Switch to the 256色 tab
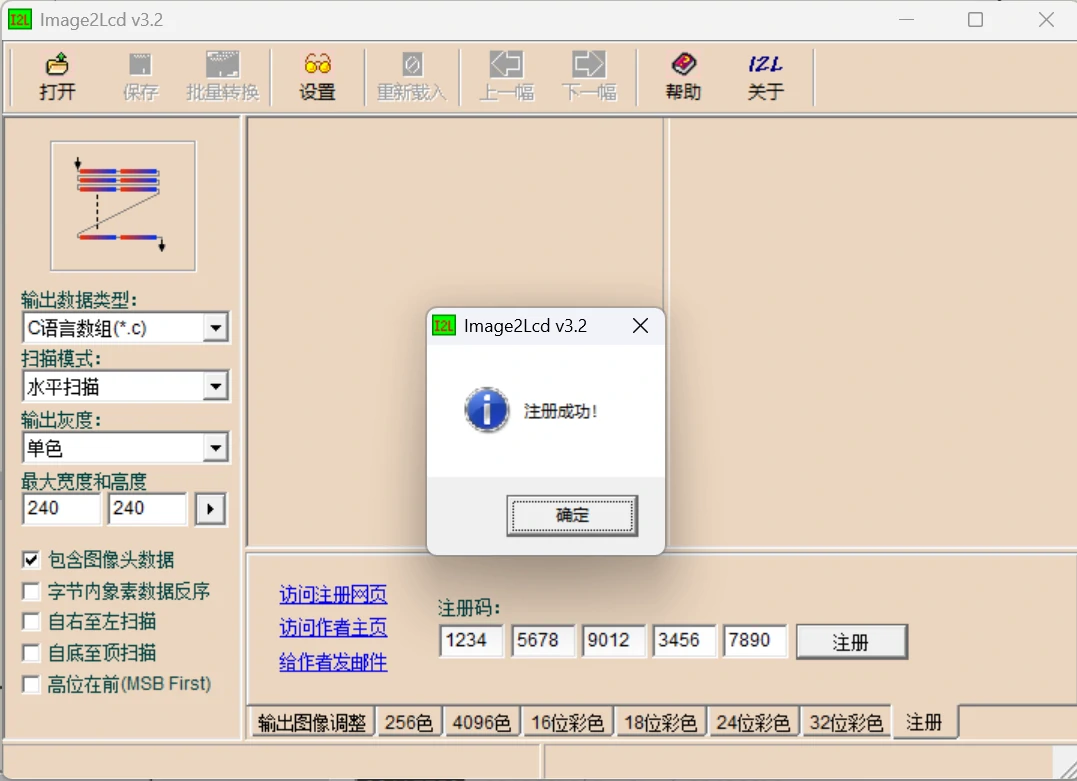The width and height of the screenshot is (1077, 781). 408,722
